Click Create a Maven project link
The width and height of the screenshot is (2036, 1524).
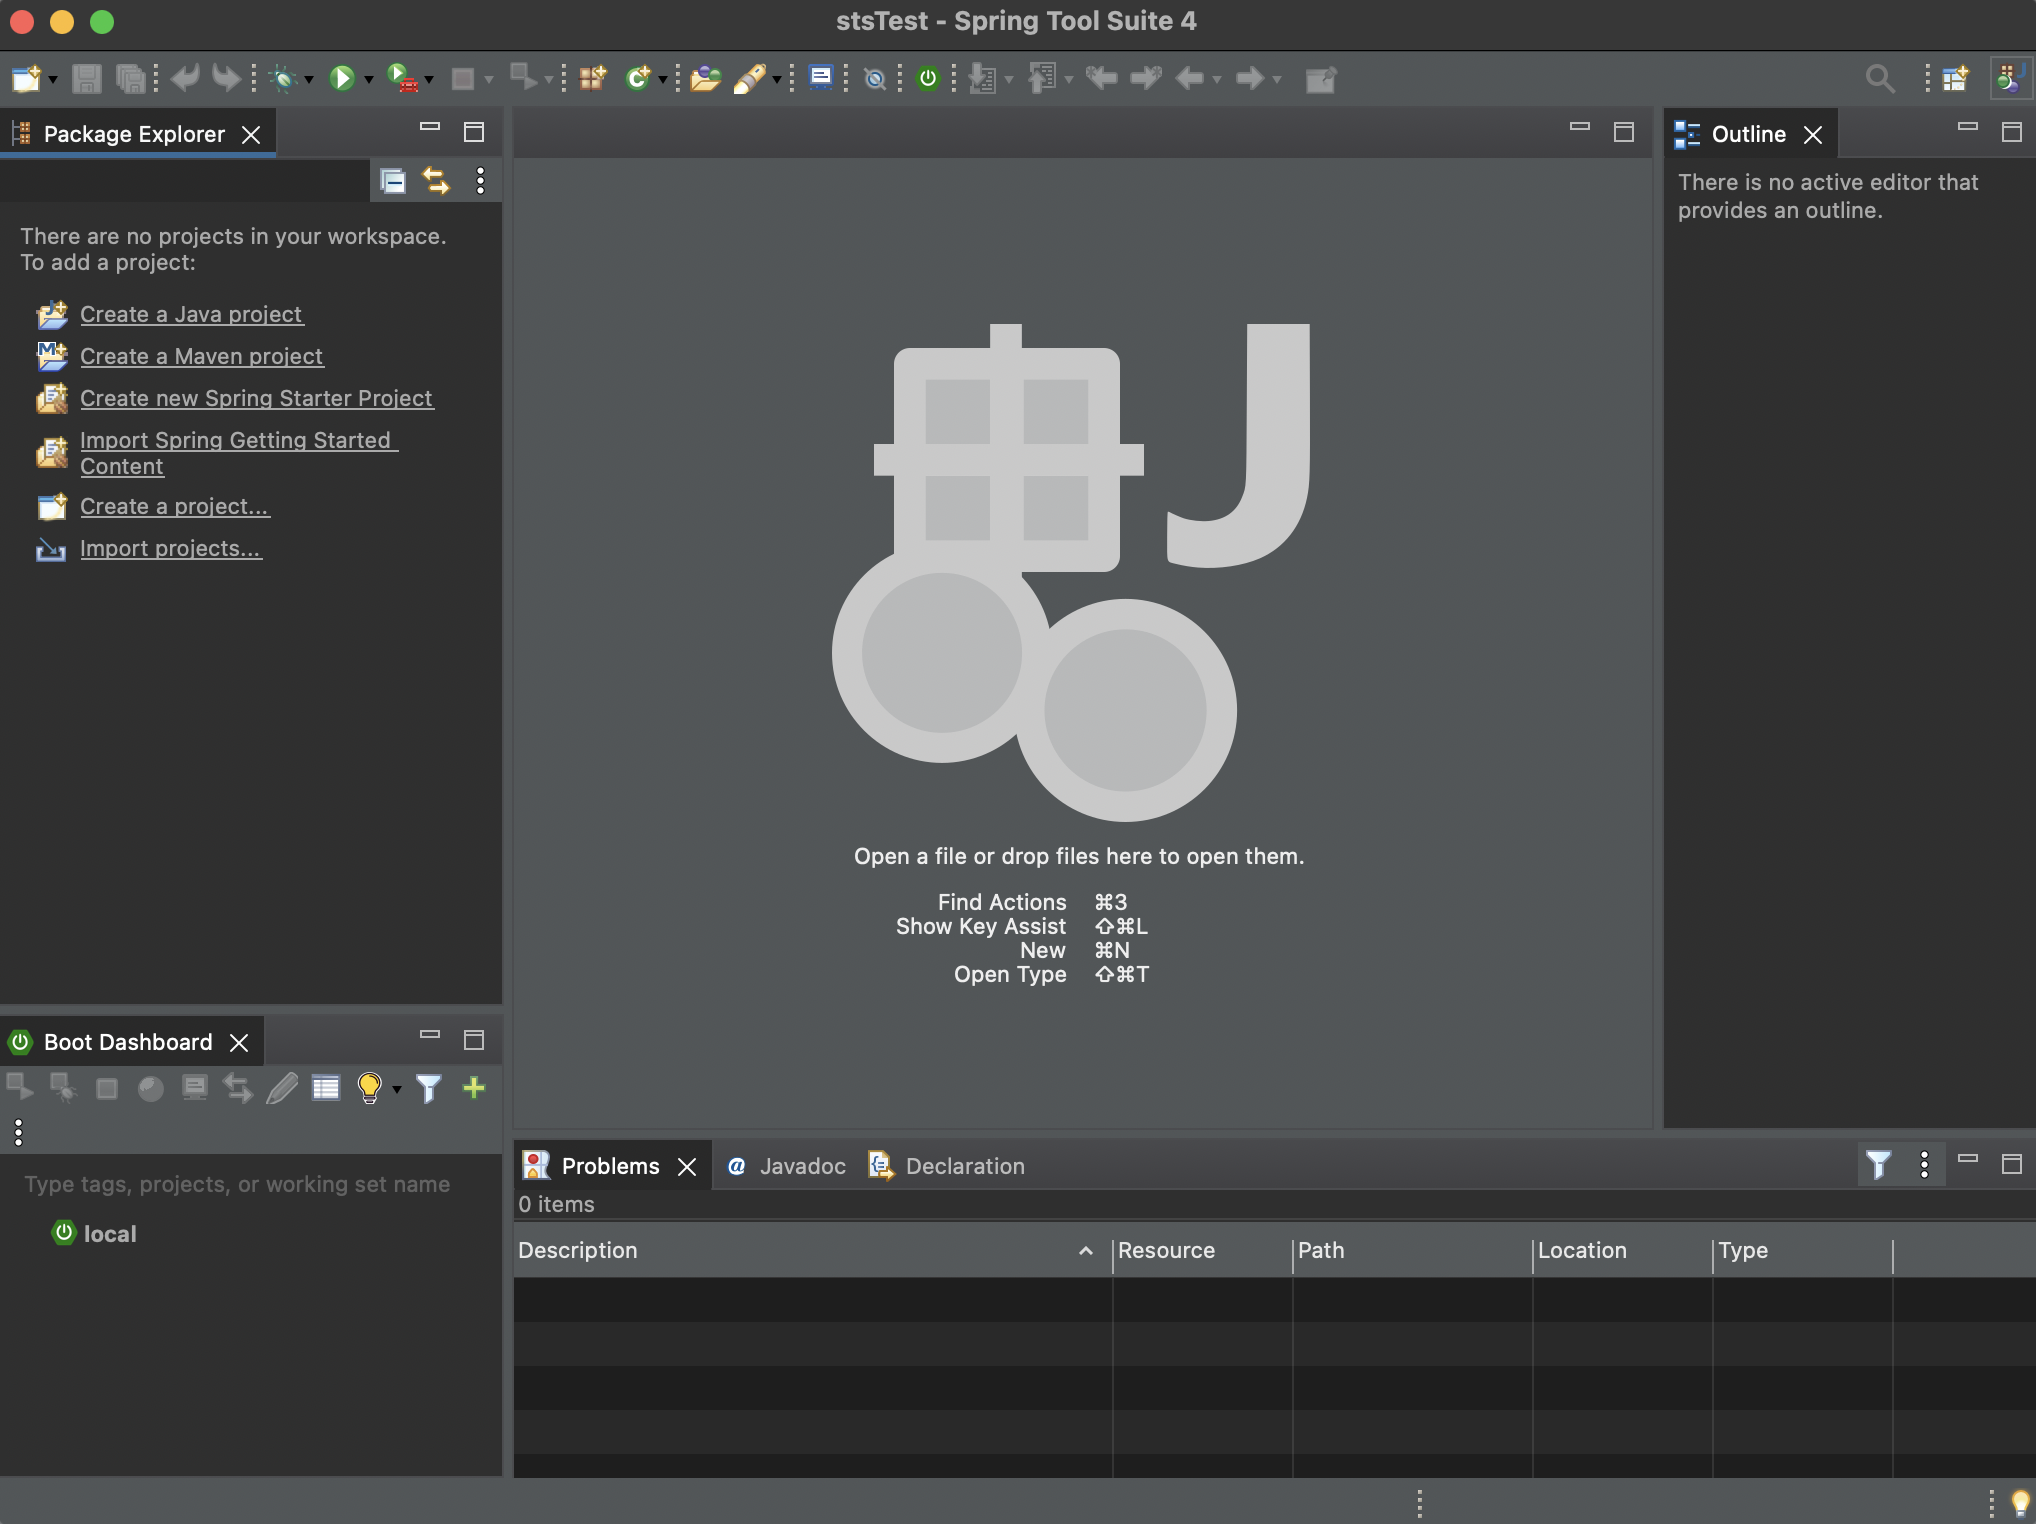click(x=201, y=356)
